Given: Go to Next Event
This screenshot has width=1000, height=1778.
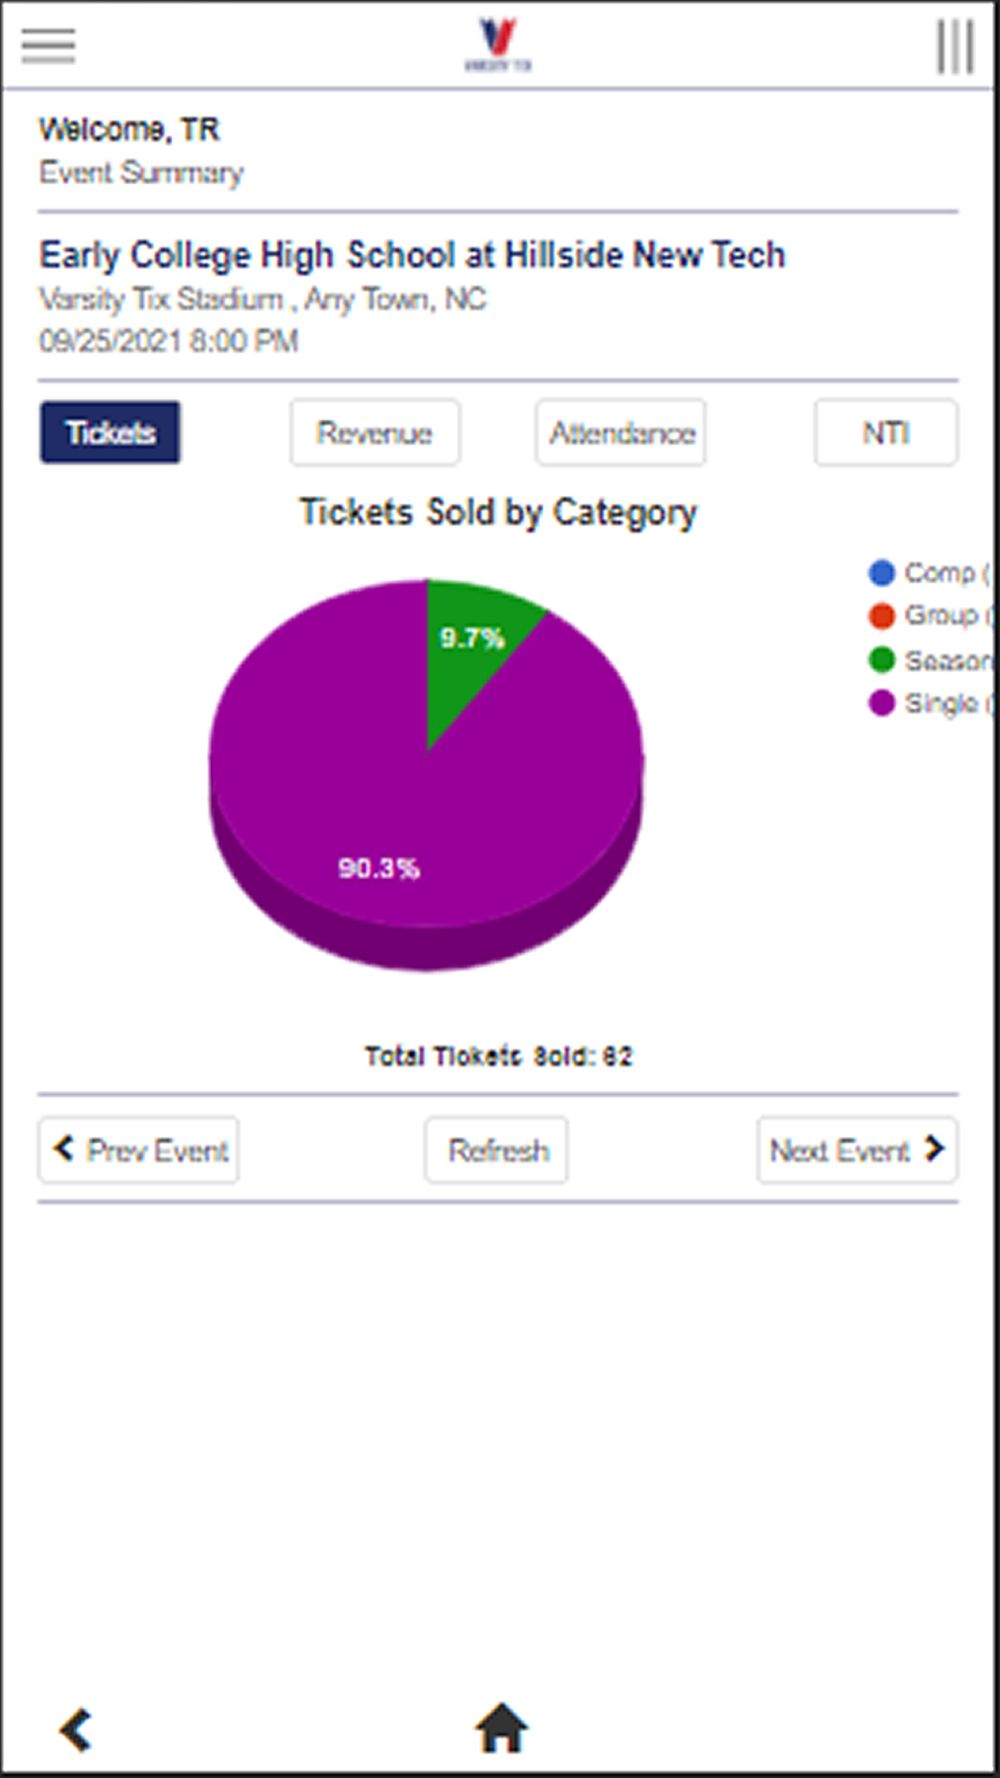Looking at the screenshot, I should click(857, 1150).
